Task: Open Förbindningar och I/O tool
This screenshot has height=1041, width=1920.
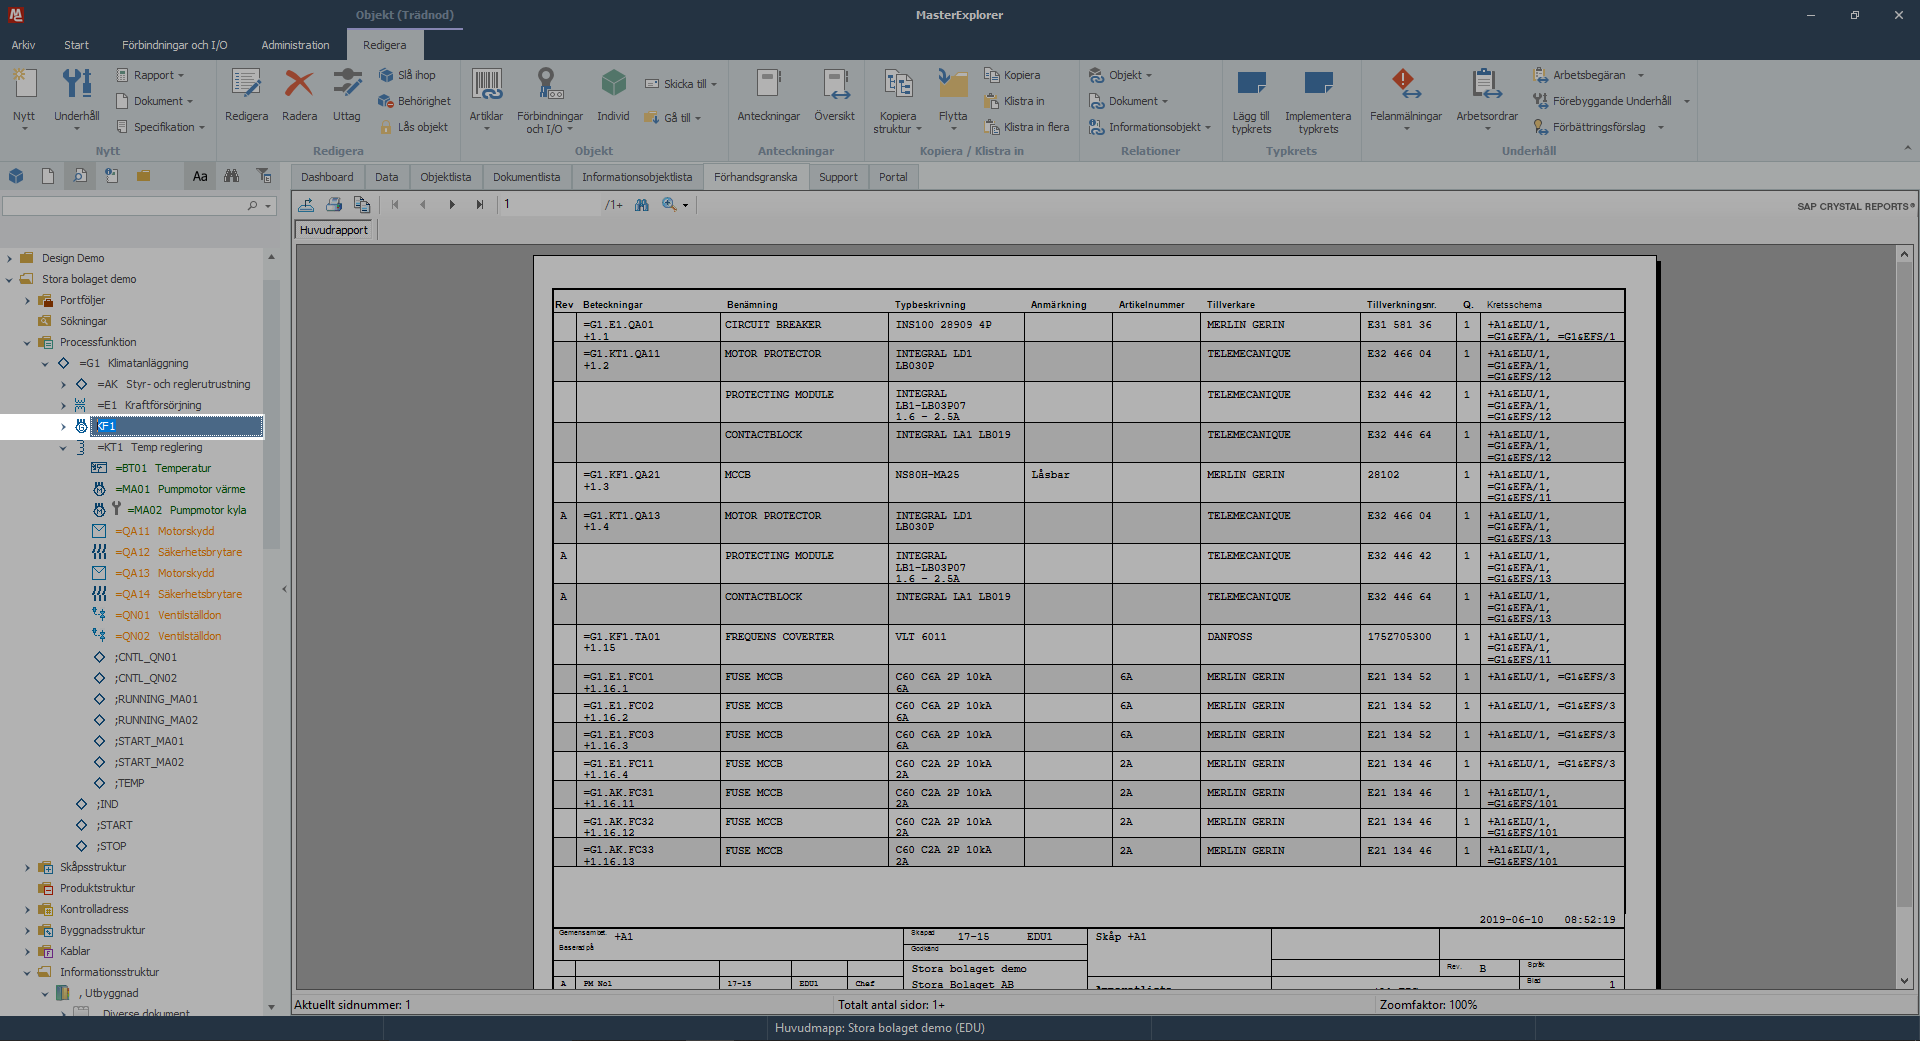Action: [550, 100]
